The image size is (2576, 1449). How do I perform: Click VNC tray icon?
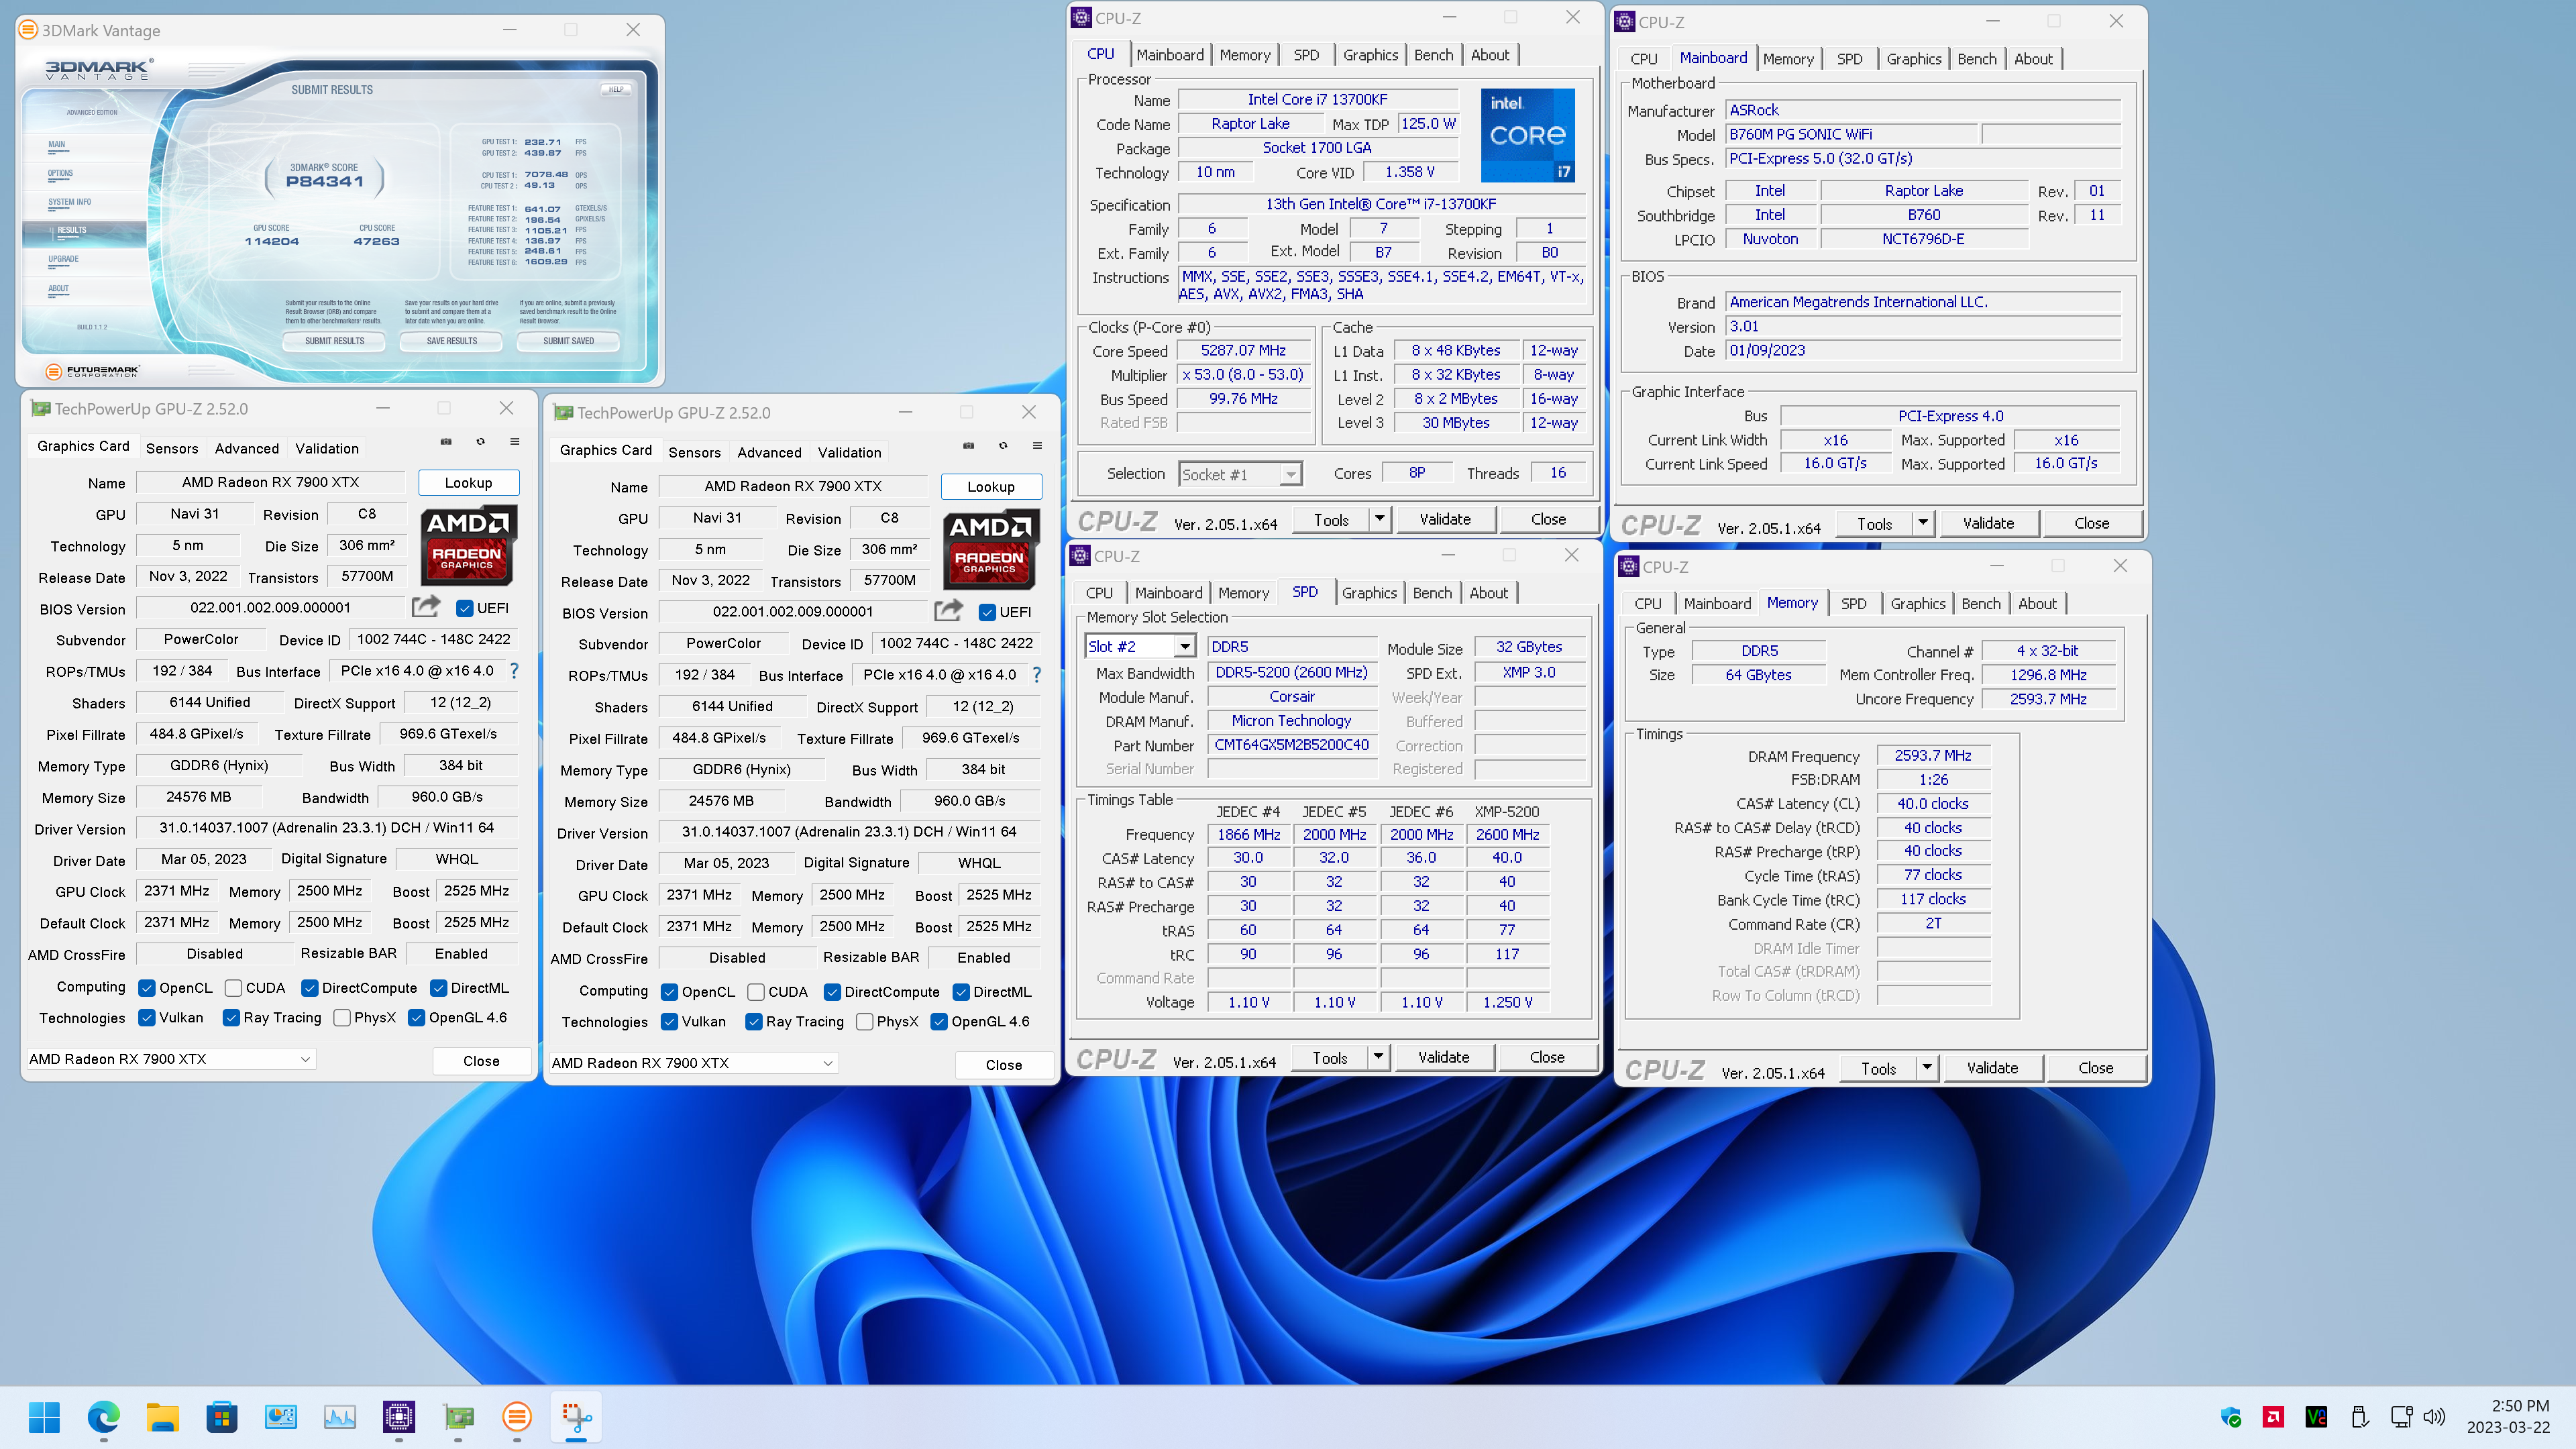coord(2316,1417)
